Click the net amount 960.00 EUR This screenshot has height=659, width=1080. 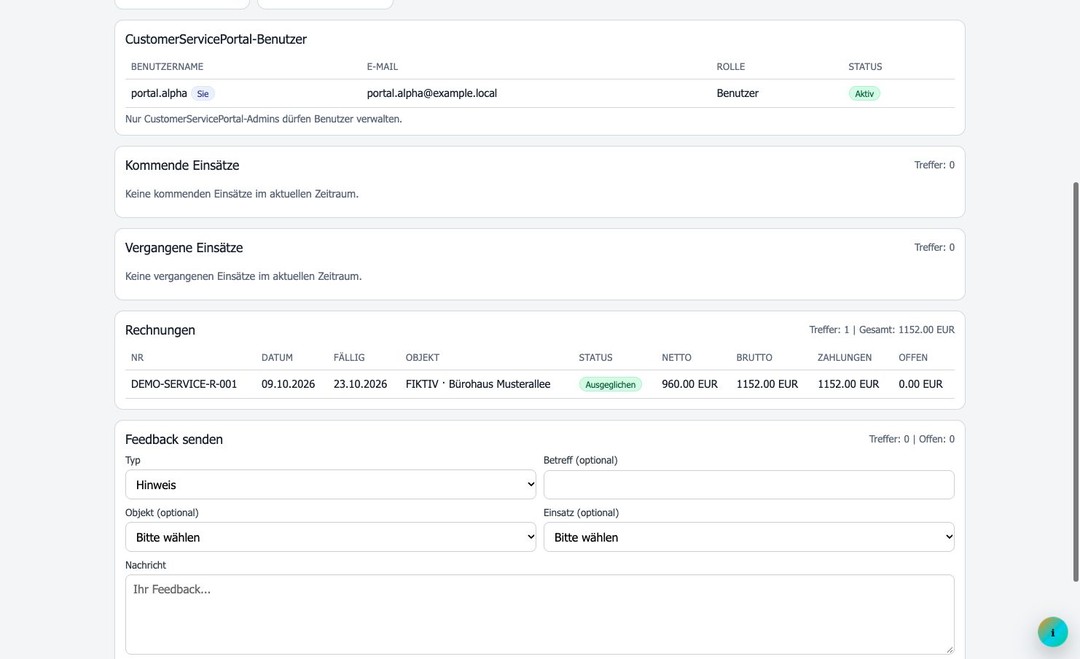689,384
